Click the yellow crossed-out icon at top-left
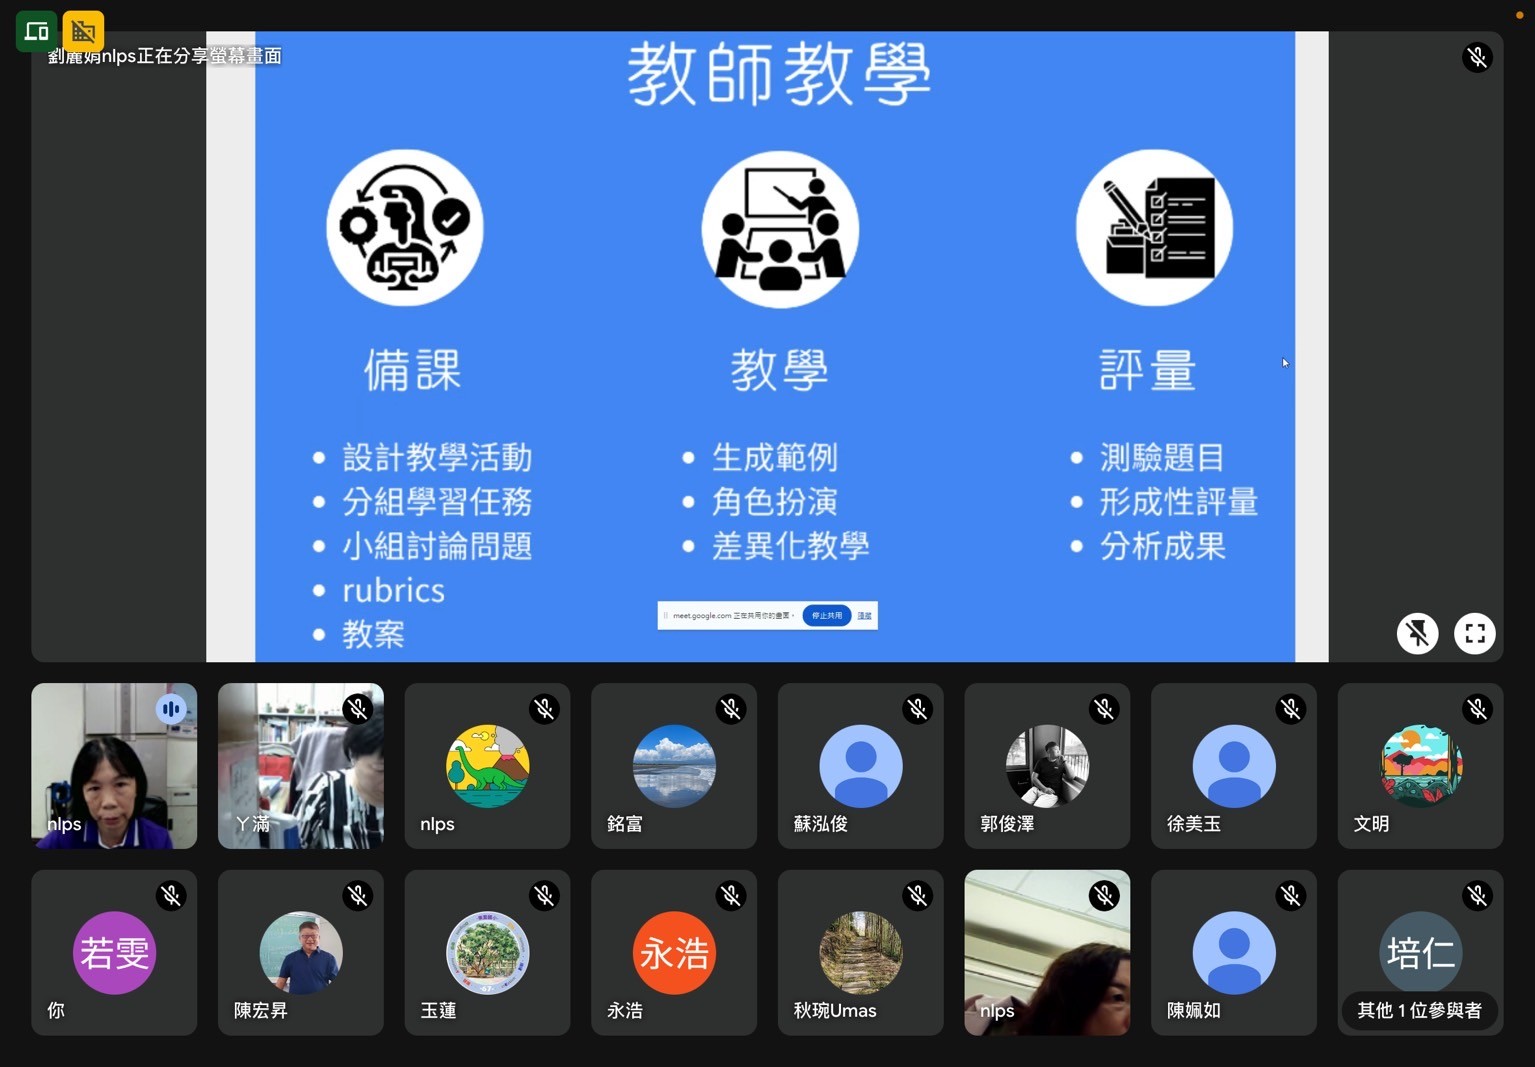This screenshot has height=1067, width=1535. 83,31
